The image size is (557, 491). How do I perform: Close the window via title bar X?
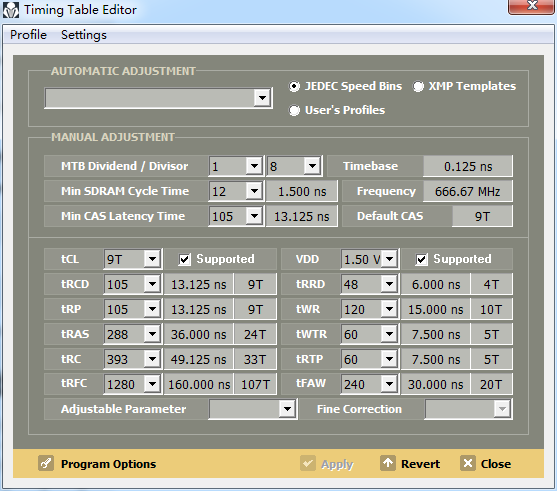tap(531, 6)
